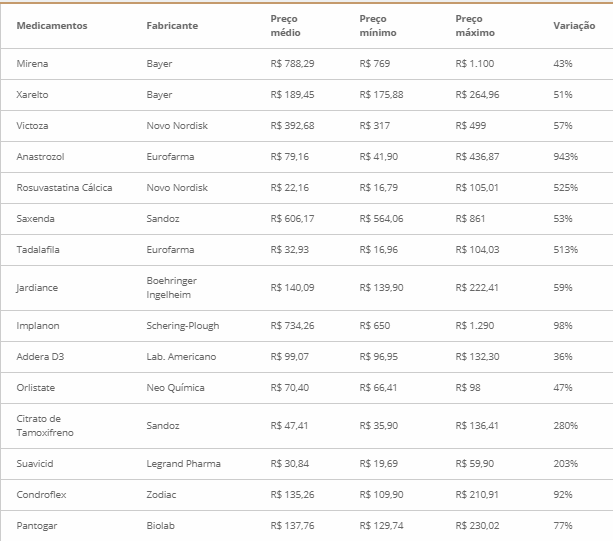This screenshot has height=541, width=613.
Task: Select Rosuvastatina Cálcica medication cell
Action: [x=64, y=188]
